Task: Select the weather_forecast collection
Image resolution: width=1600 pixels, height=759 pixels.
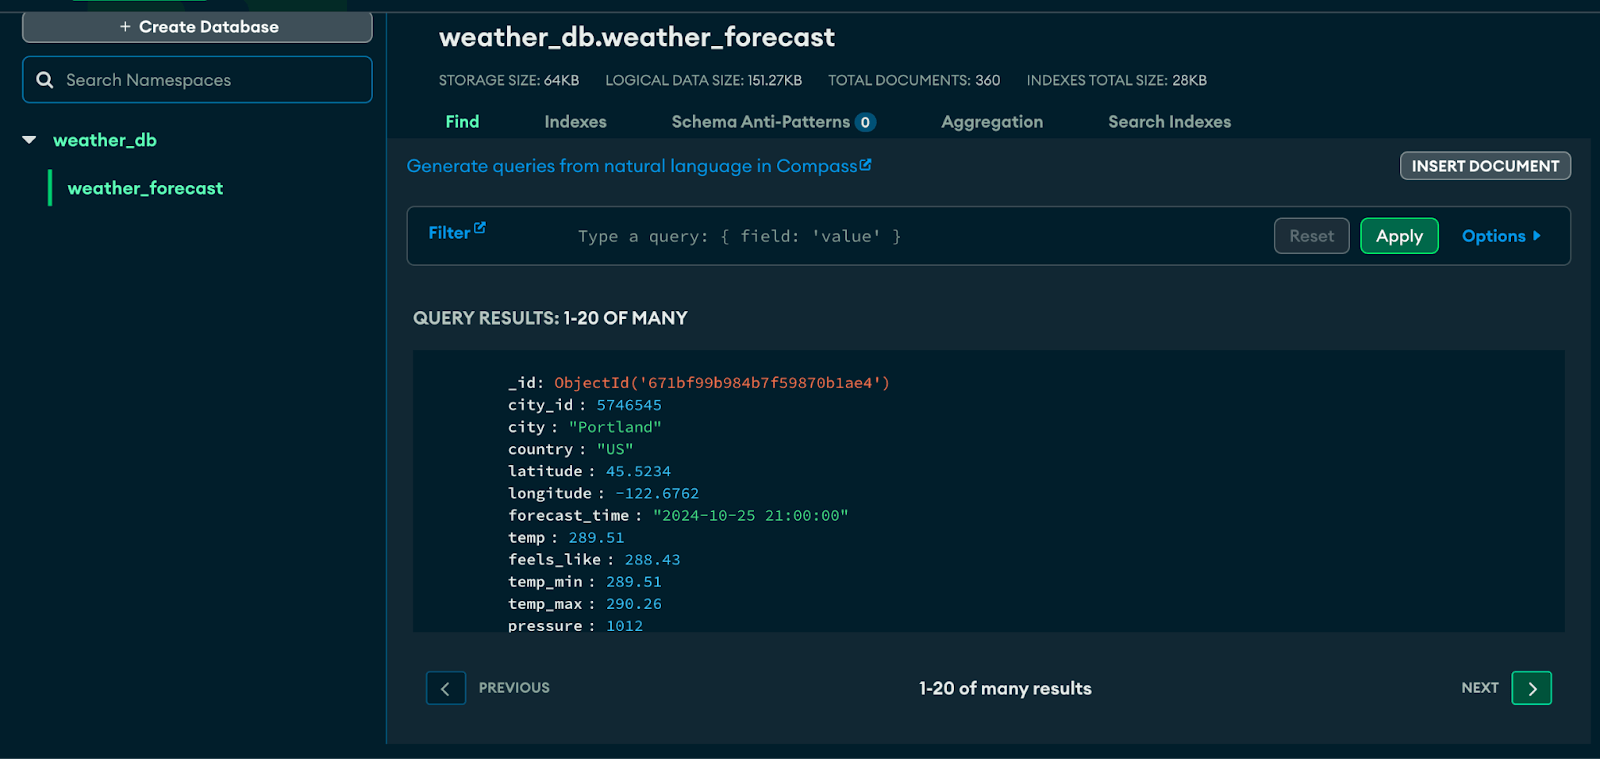Action: click(x=145, y=188)
